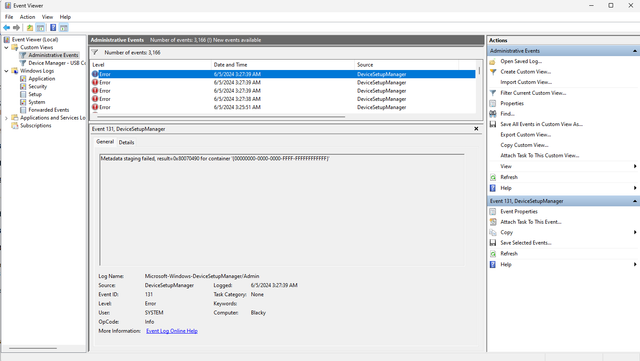640x361 pixels.
Task: Click Save Selected Events action
Action: (x=526, y=243)
